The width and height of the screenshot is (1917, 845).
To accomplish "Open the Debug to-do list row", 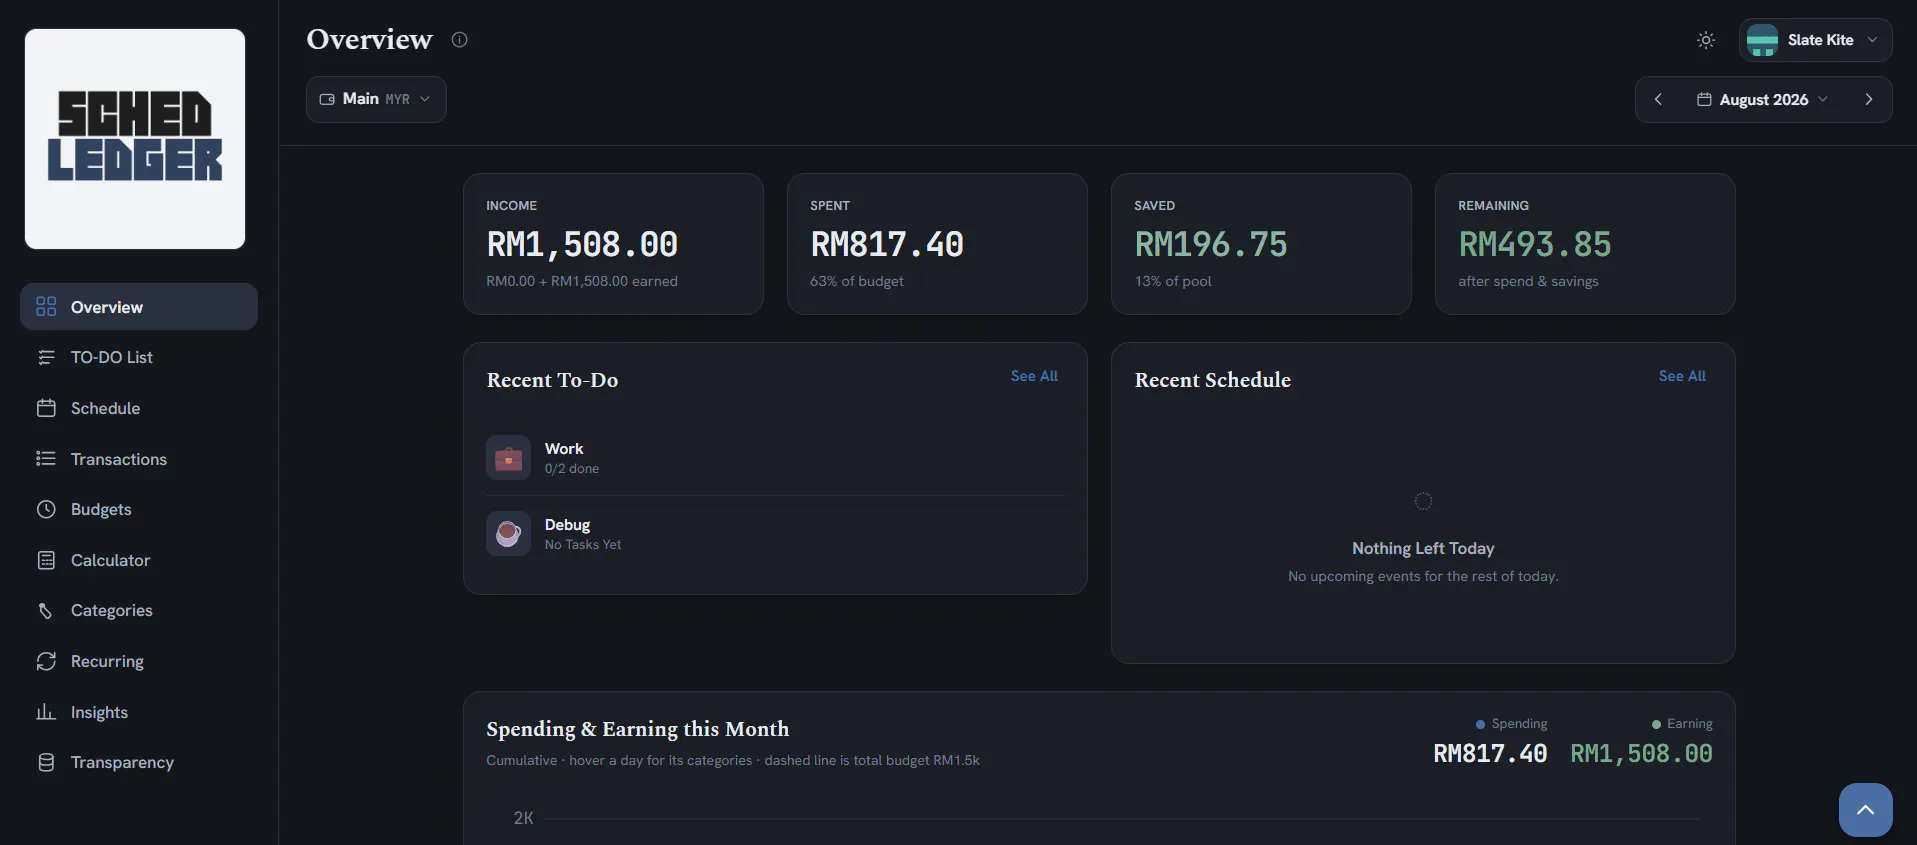I will (775, 534).
